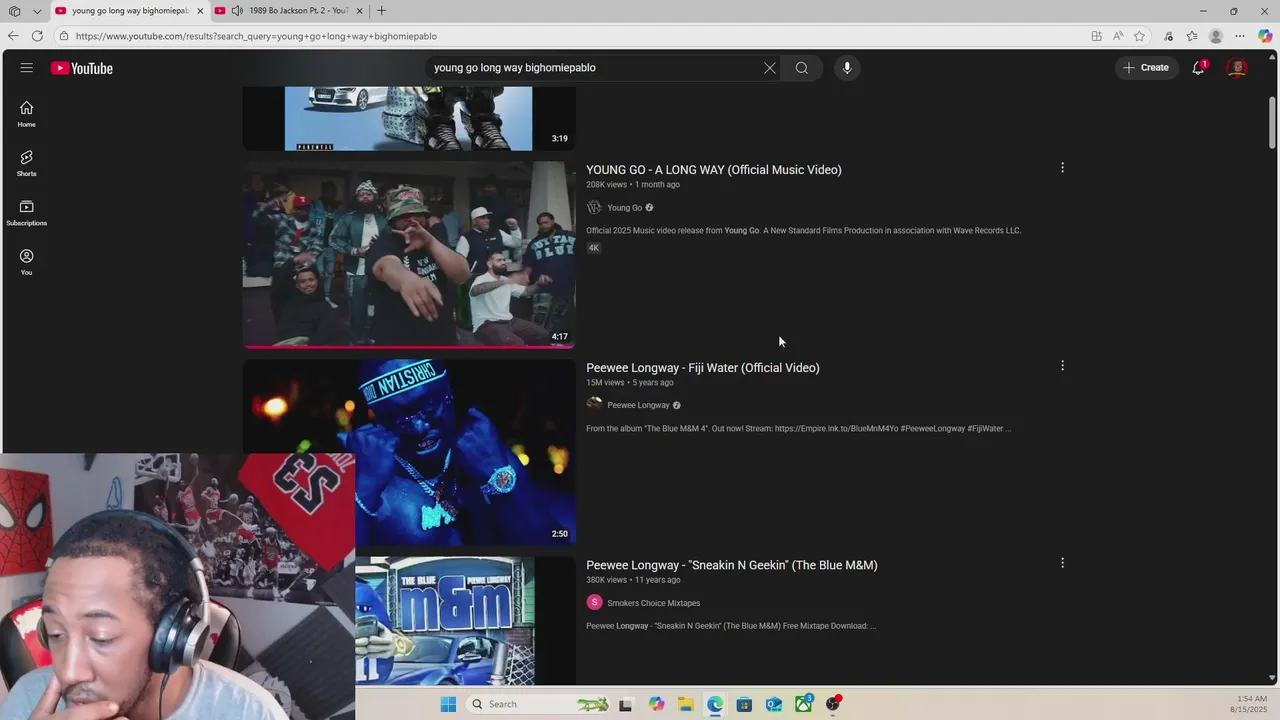Click the 4K badge under Young Go video
The image size is (1280, 720).
(593, 248)
